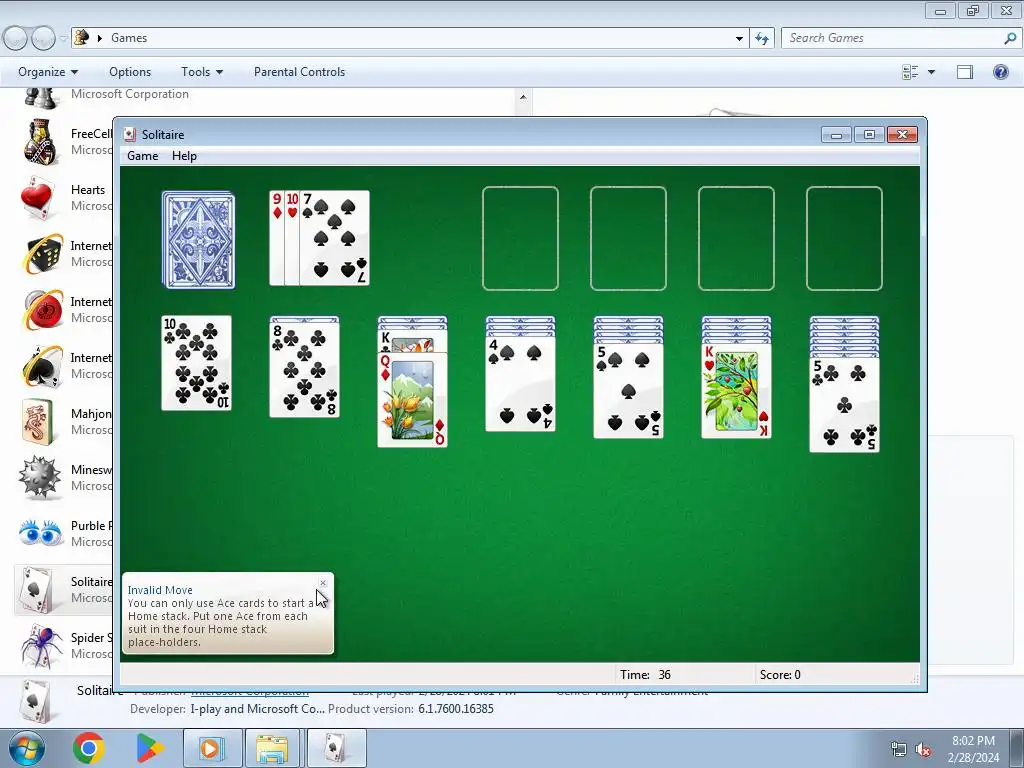
Task: Click the muted volume tray icon
Action: [x=923, y=749]
